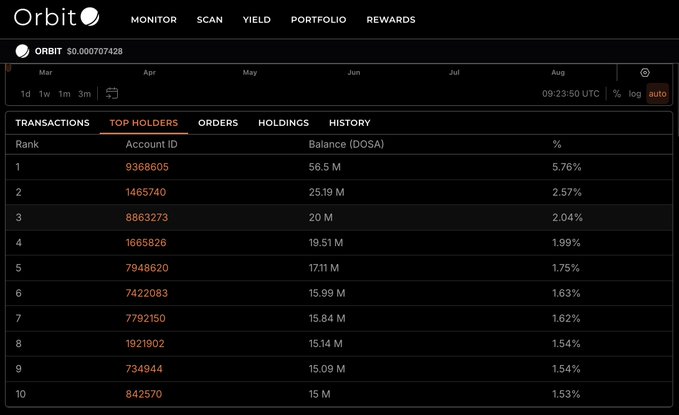Click the Account ID column header
This screenshot has height=415, width=679.
click(x=152, y=144)
